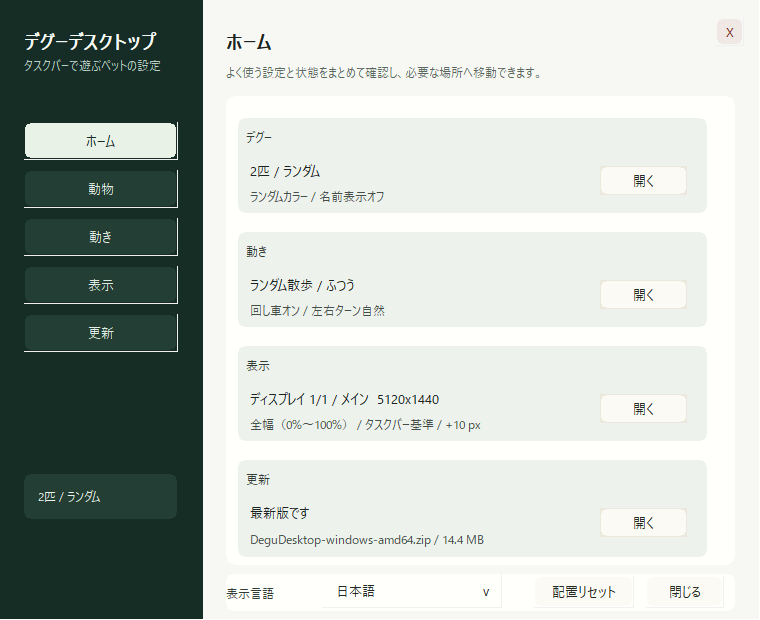Click 開く in the デグー card
The image size is (760, 620).
(x=643, y=181)
